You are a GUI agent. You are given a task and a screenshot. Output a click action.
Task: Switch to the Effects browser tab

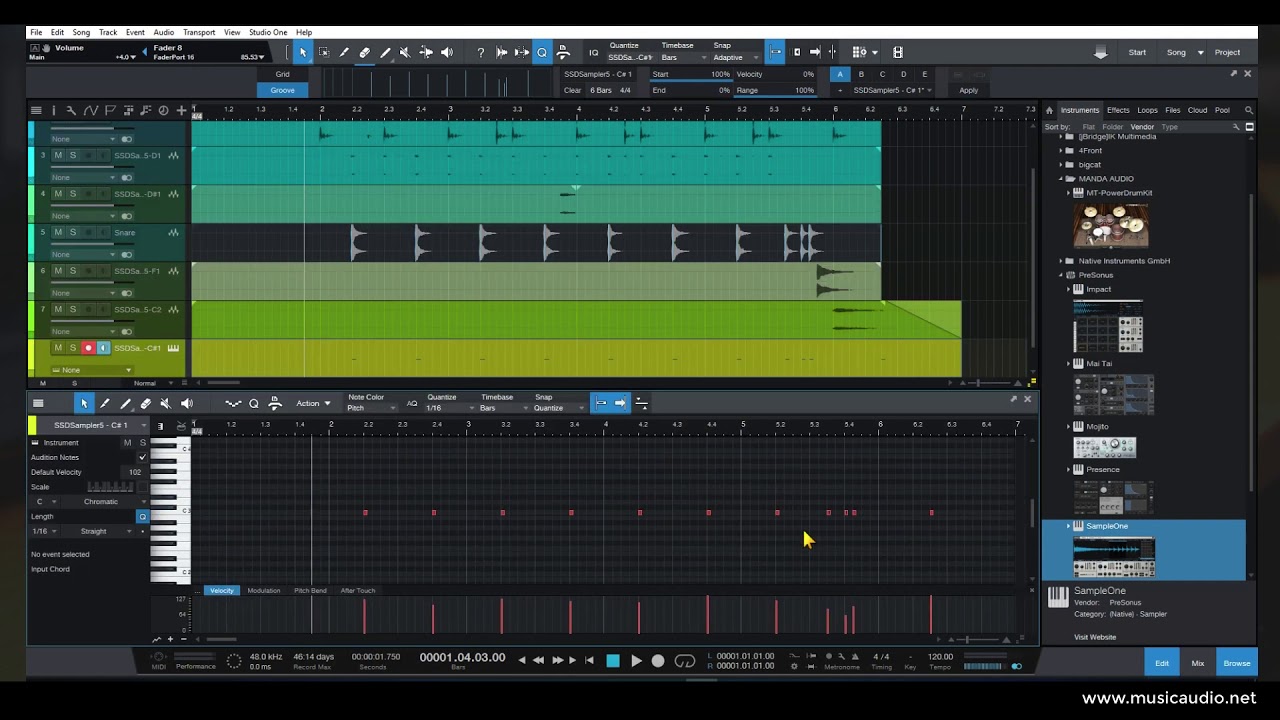1118,110
